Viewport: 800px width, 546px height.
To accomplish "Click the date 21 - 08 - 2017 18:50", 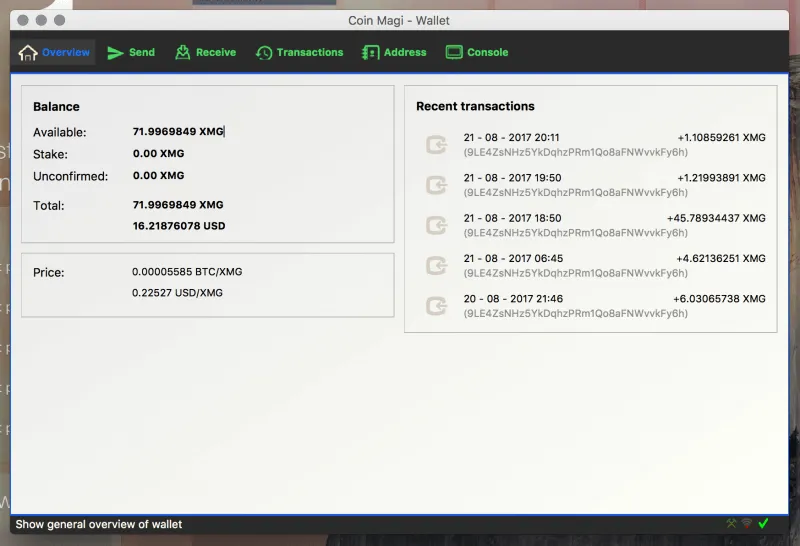I will (512, 218).
